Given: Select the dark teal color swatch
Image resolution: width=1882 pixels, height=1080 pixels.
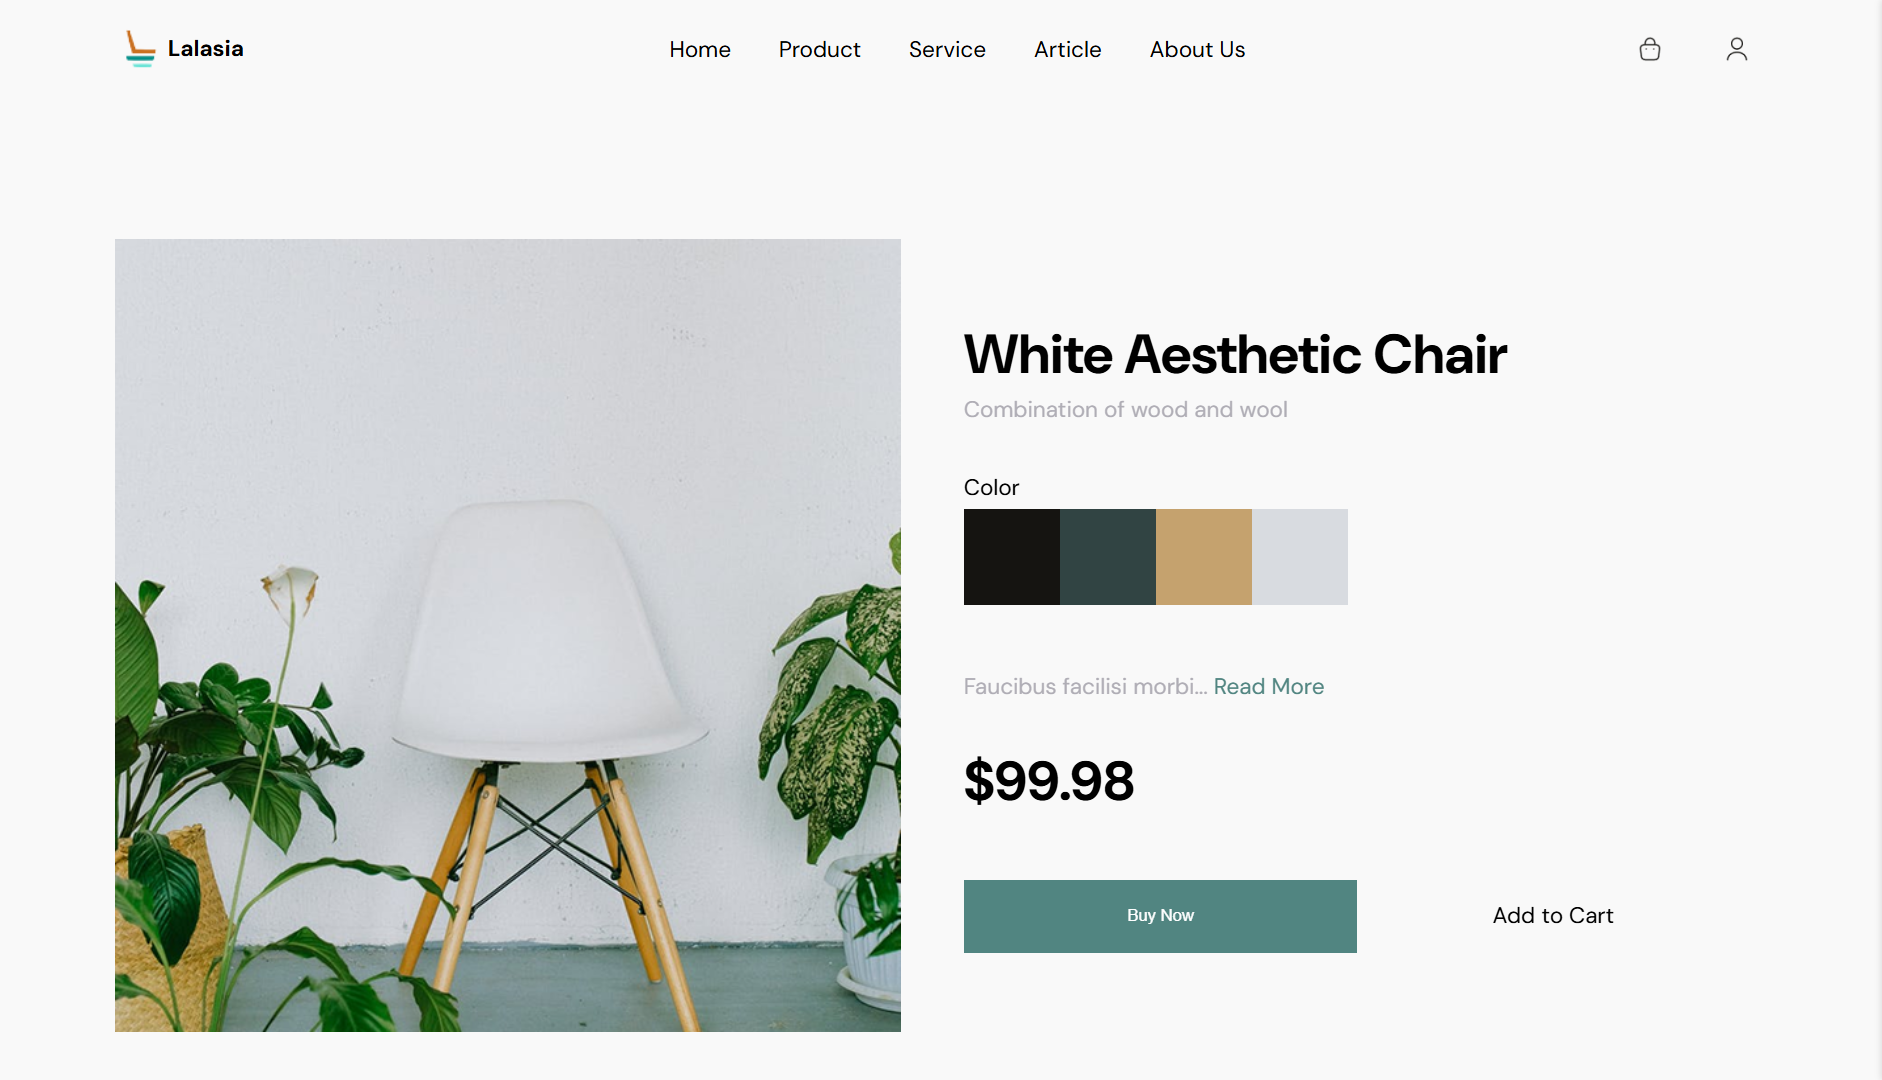Looking at the screenshot, I should [1108, 557].
